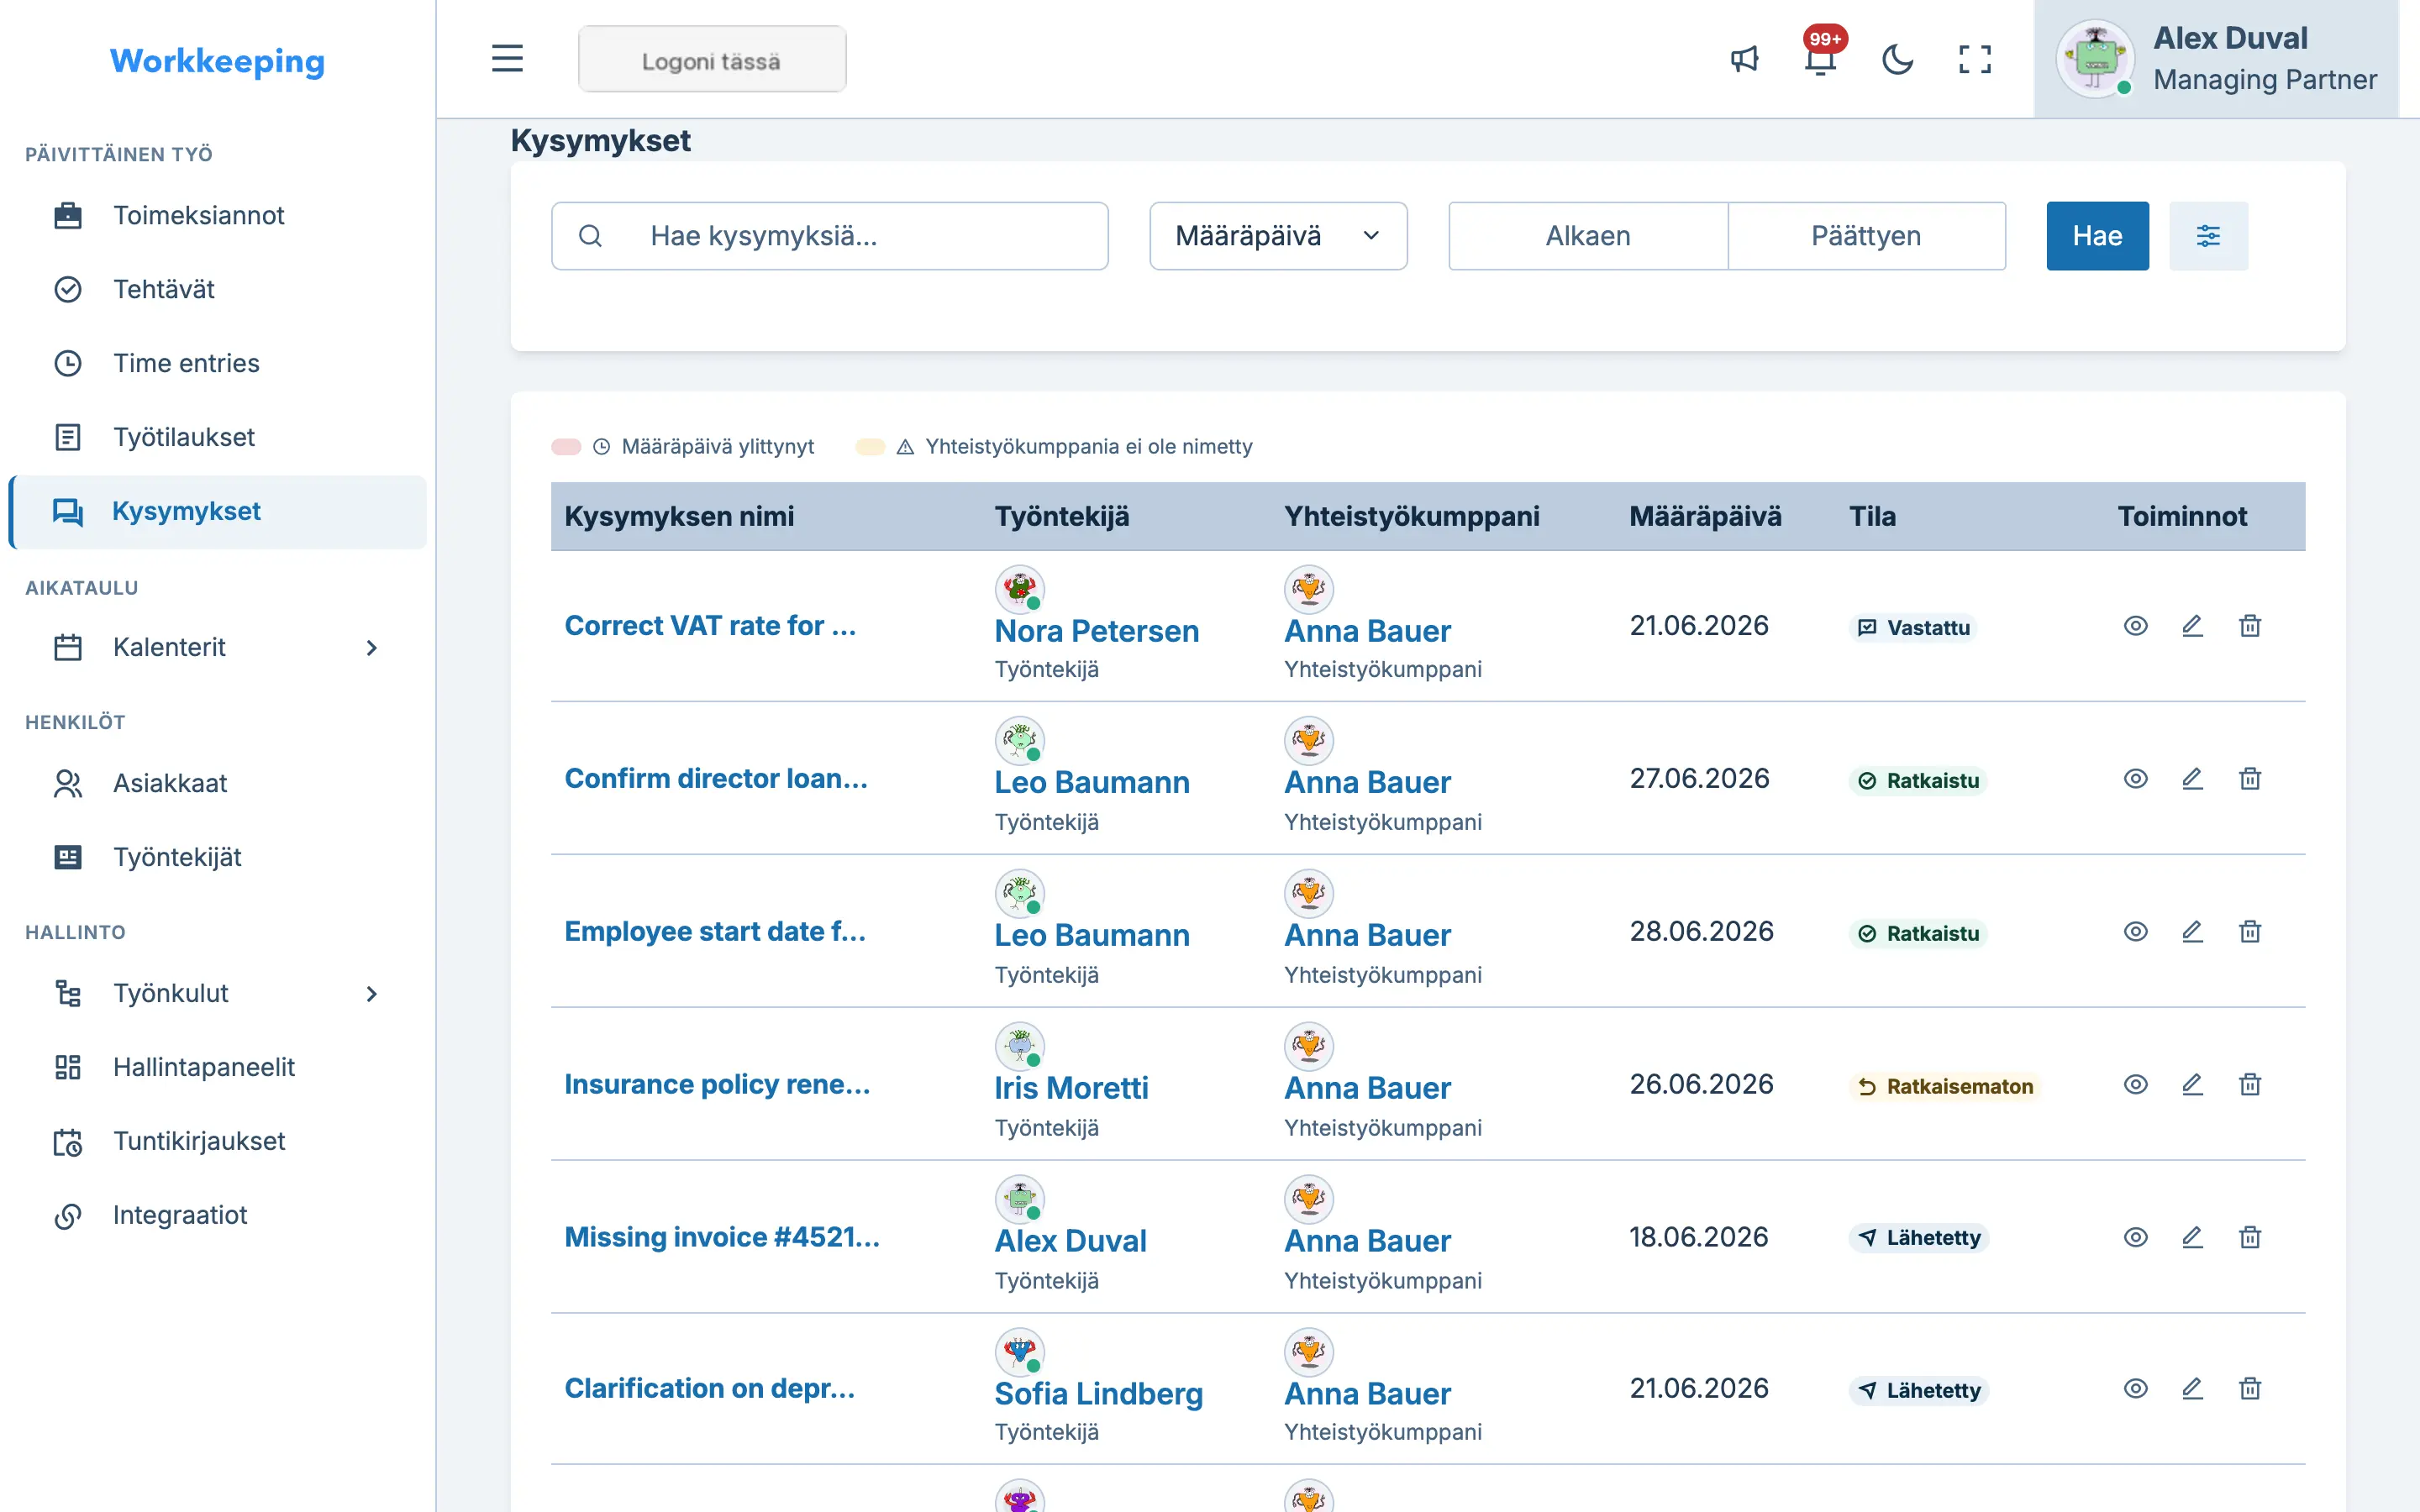
Task: Edit the Confirm director loan question
Action: coord(2192,779)
